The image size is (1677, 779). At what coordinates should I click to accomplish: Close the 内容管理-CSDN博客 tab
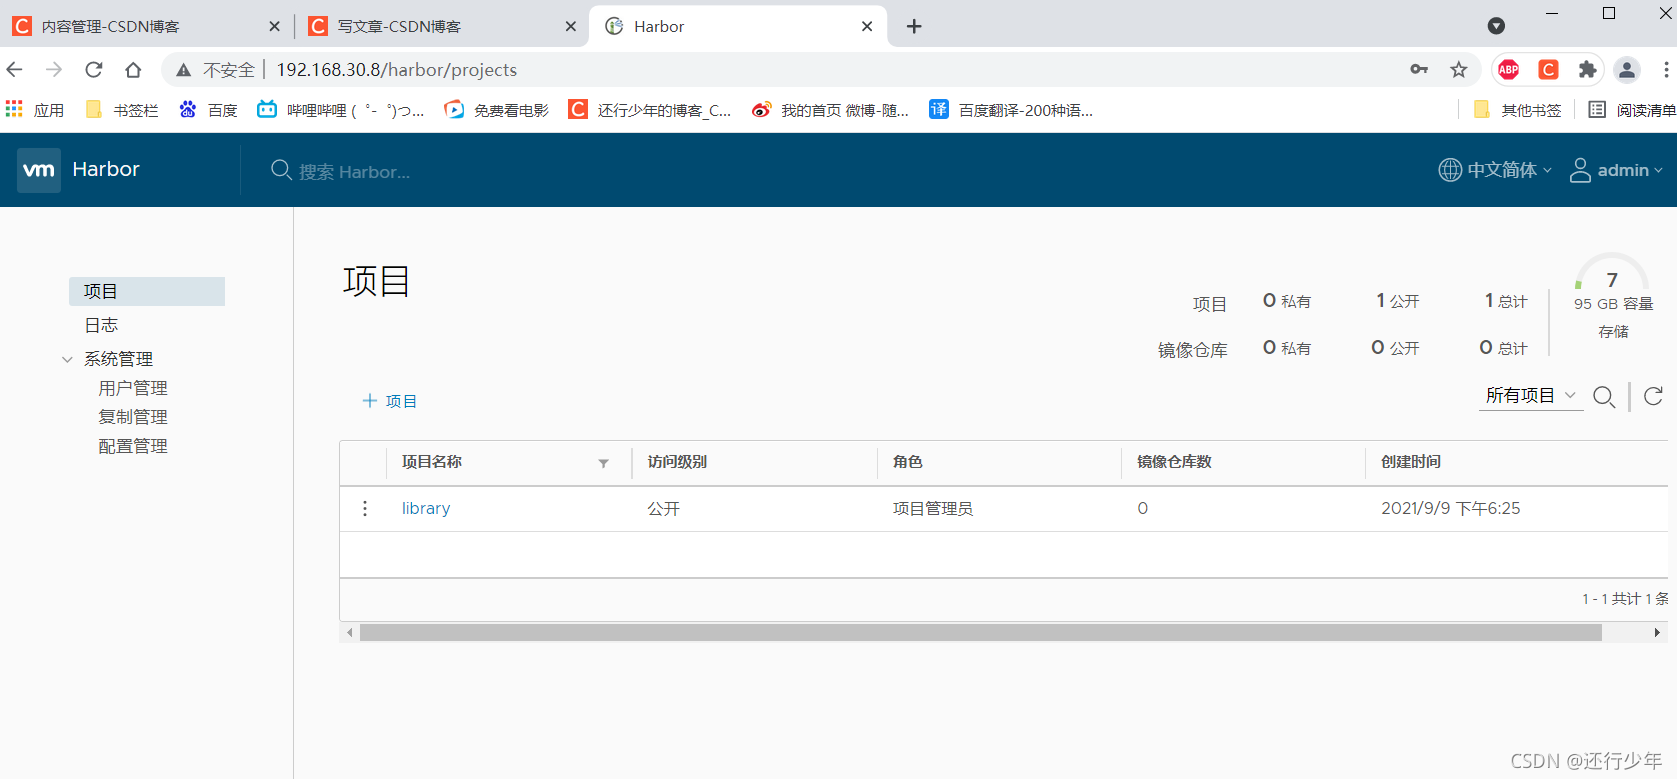coord(275,26)
